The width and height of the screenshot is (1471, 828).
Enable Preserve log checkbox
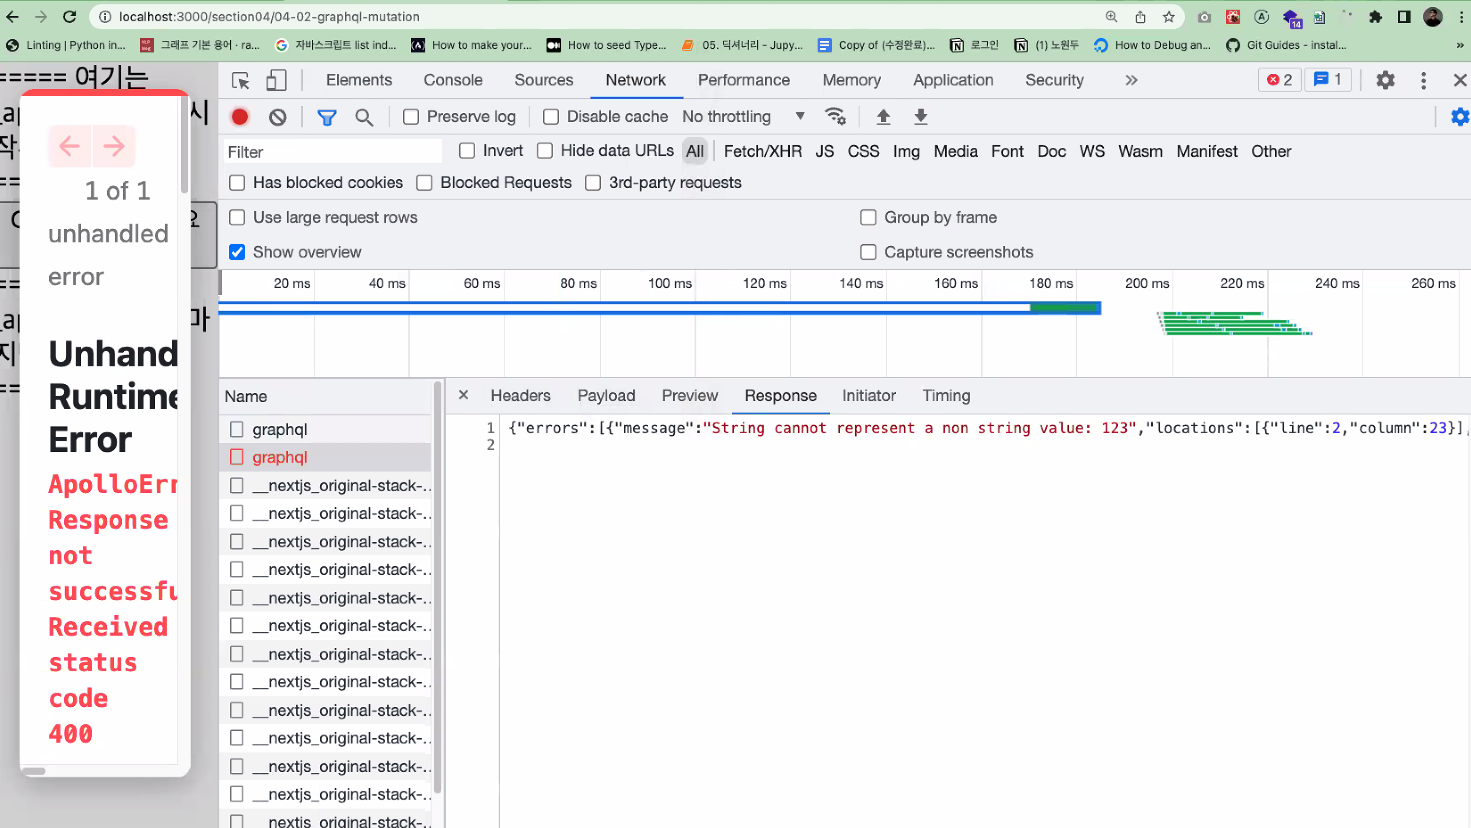[x=411, y=117]
